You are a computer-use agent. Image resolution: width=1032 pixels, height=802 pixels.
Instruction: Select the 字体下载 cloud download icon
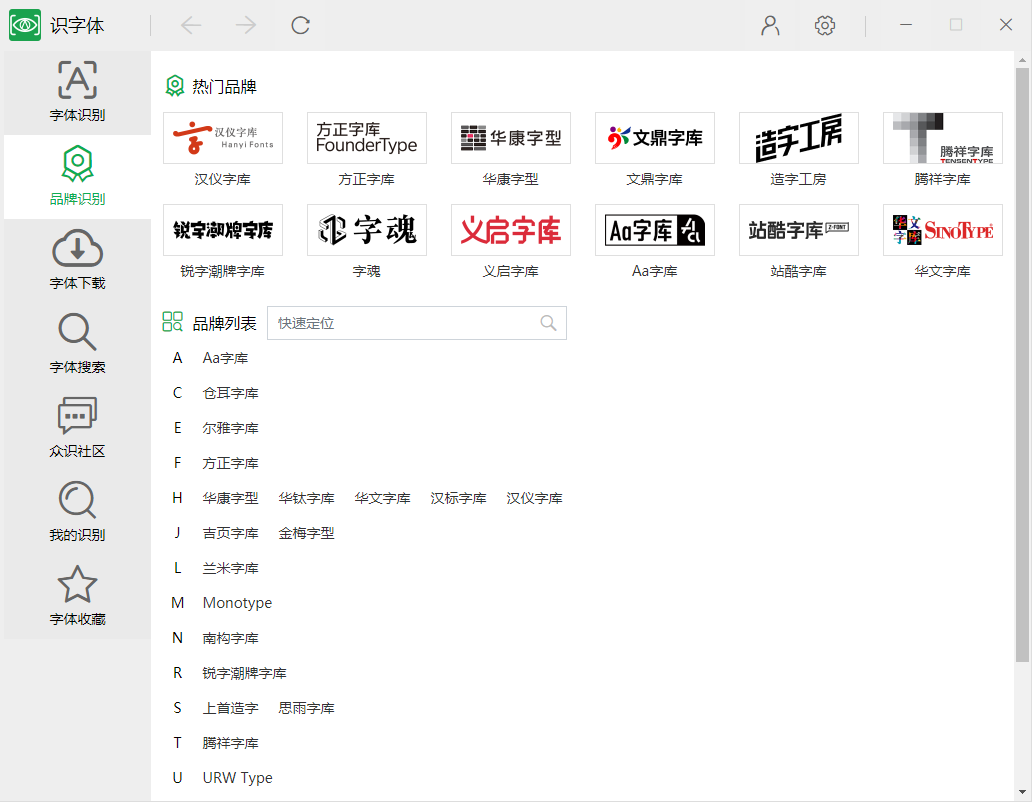(77, 250)
